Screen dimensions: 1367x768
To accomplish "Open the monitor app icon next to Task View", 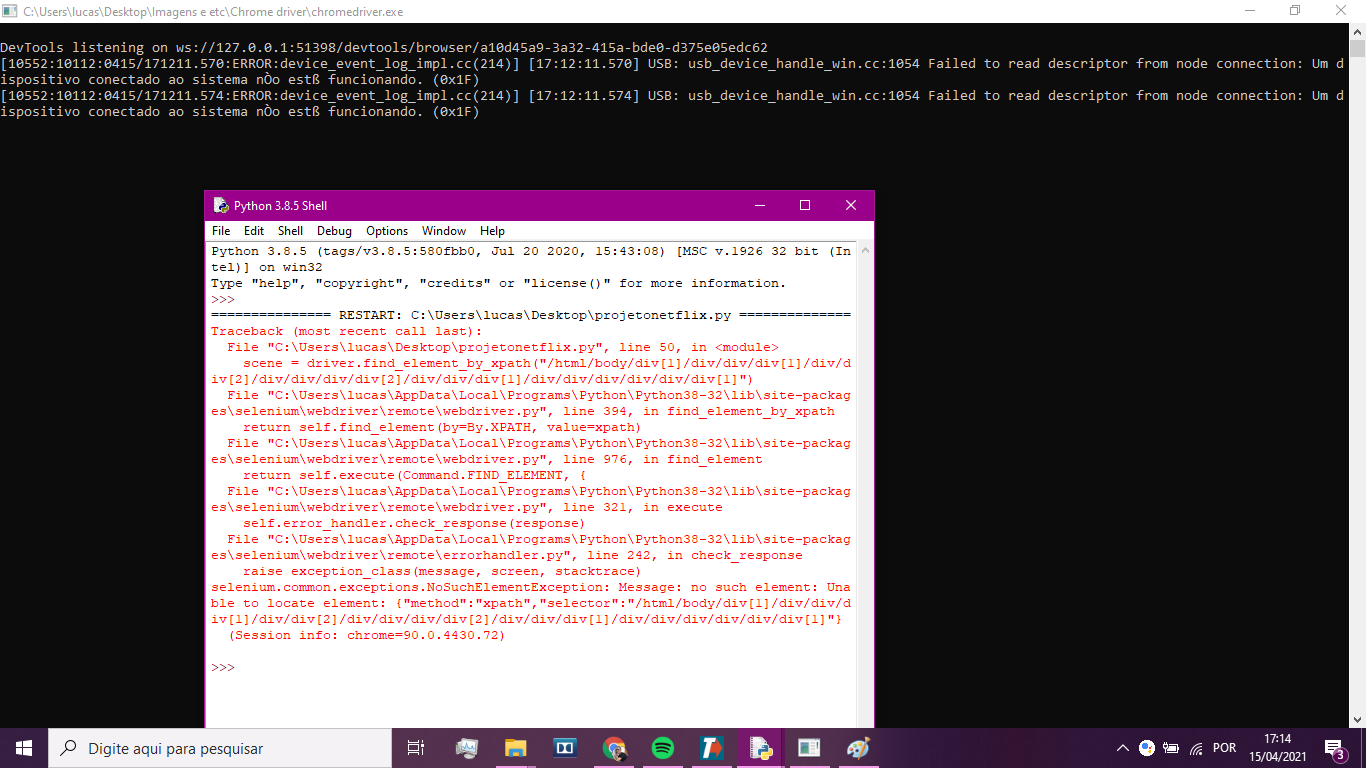I will tap(466, 748).
